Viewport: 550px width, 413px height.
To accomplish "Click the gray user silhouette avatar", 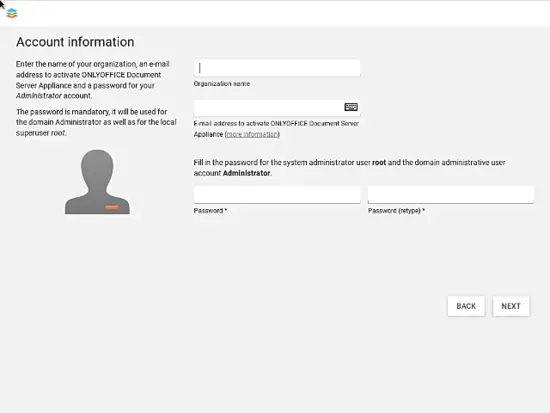I will click(97, 181).
